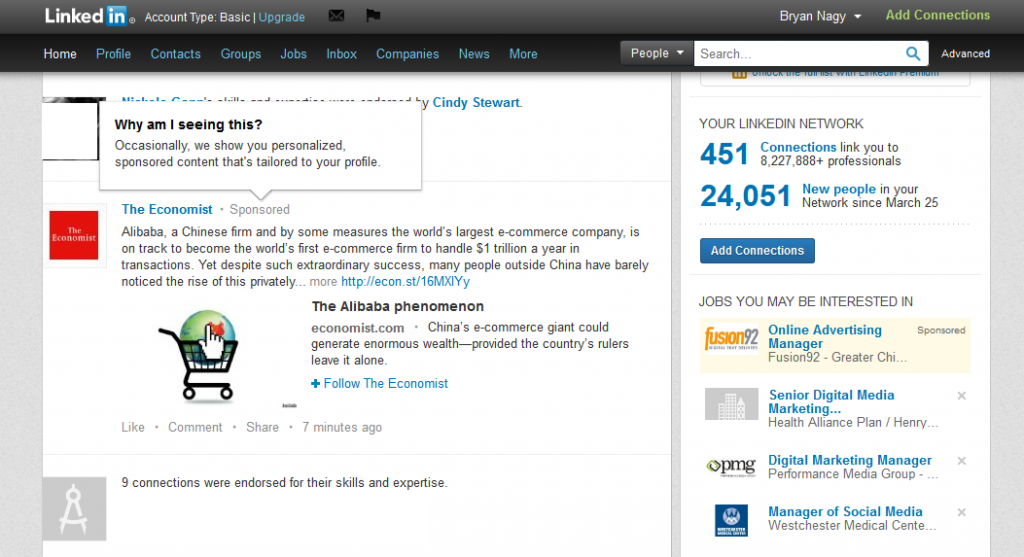The width and height of the screenshot is (1024, 557).
Task: Click Westchester Medical Center logo
Action: pyautogui.click(x=731, y=520)
